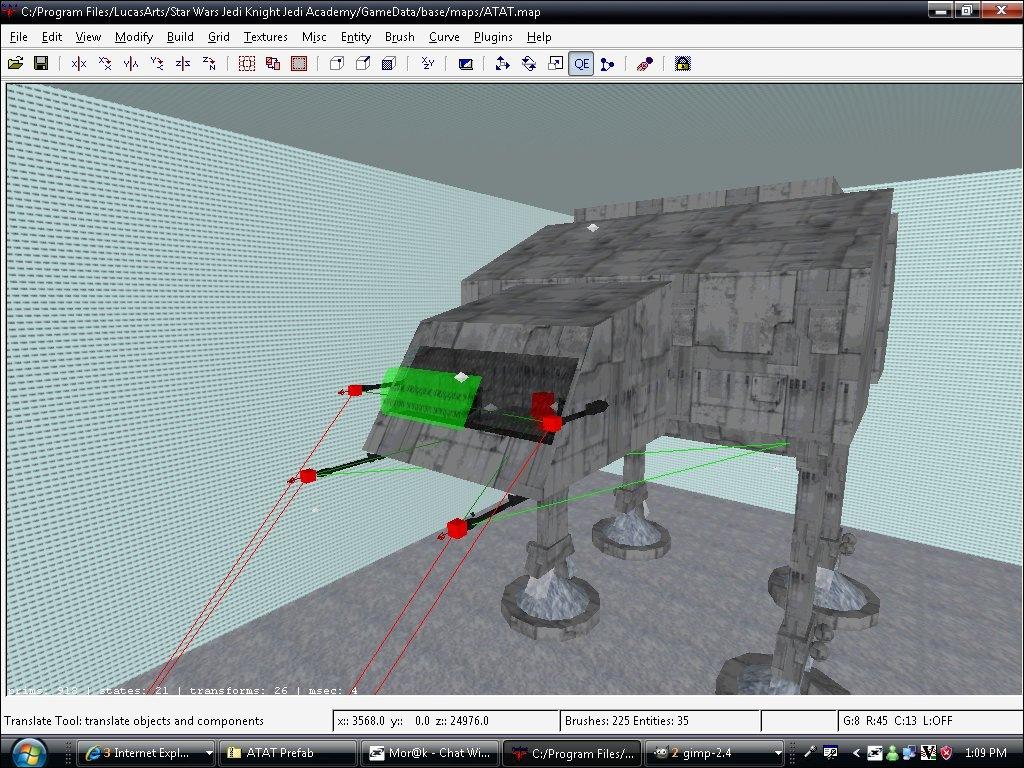Toggle the QE clipper mode button
The width and height of the screenshot is (1024, 768).
tap(581, 64)
